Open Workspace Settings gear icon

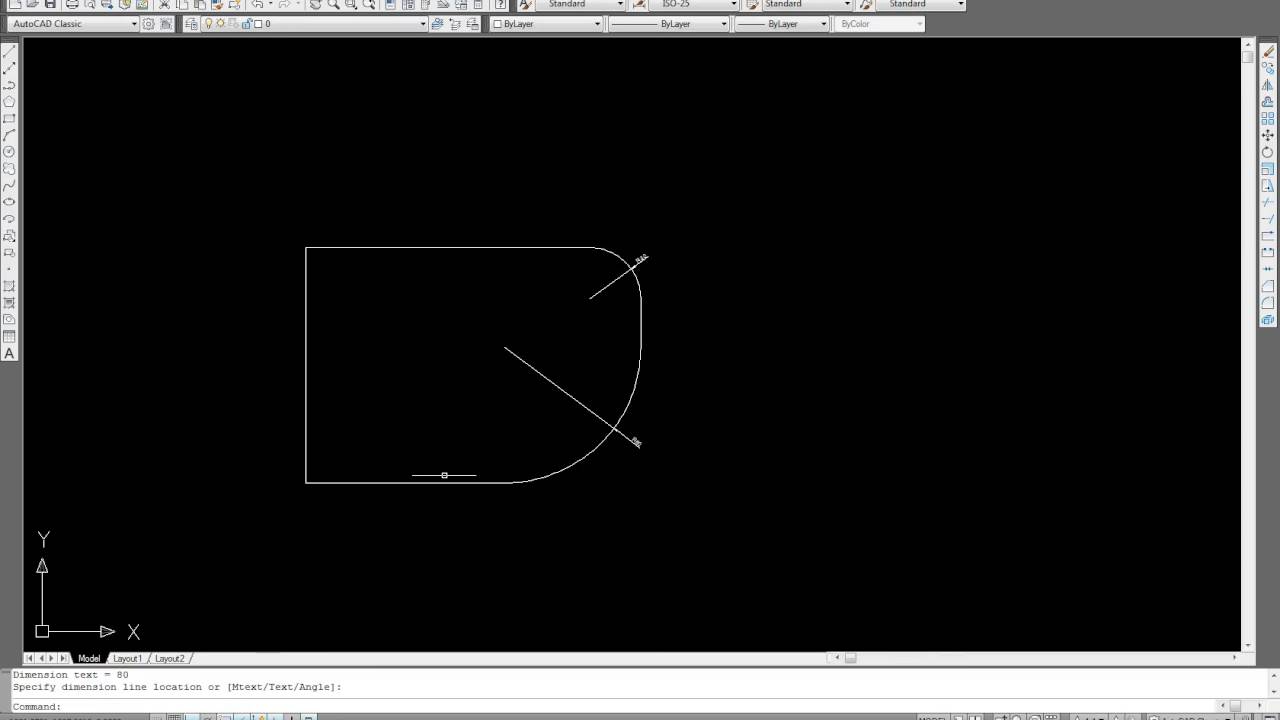149,24
